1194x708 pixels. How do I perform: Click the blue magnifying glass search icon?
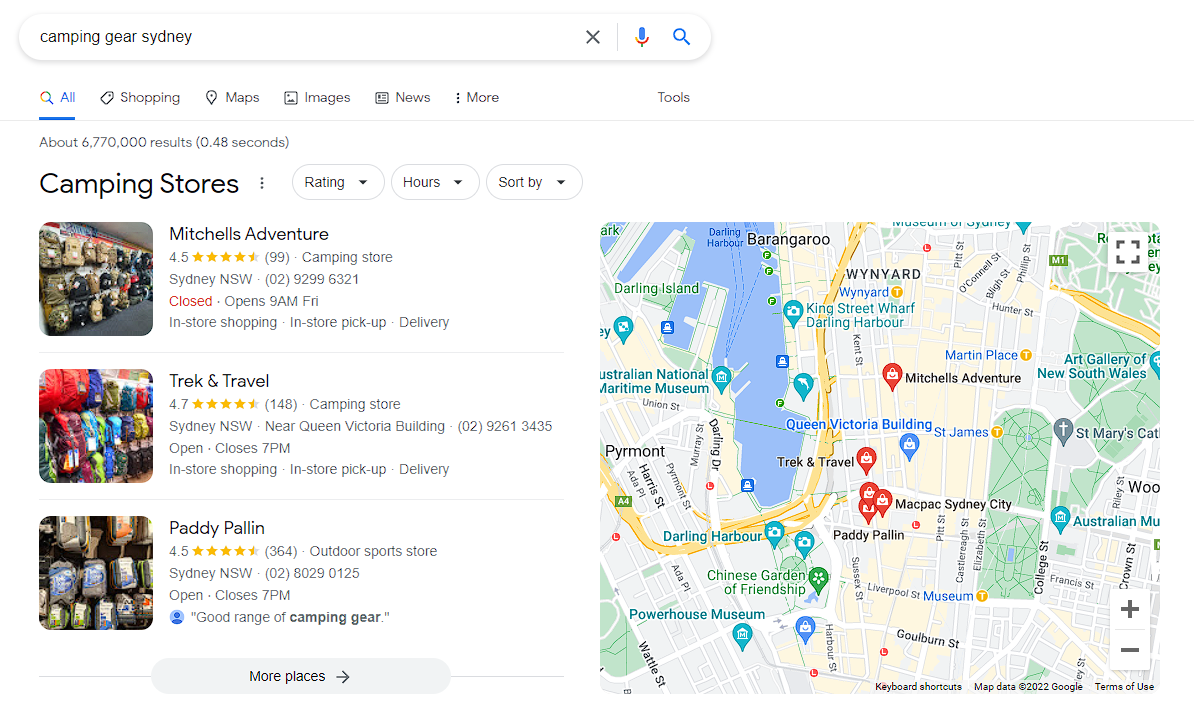pos(681,36)
